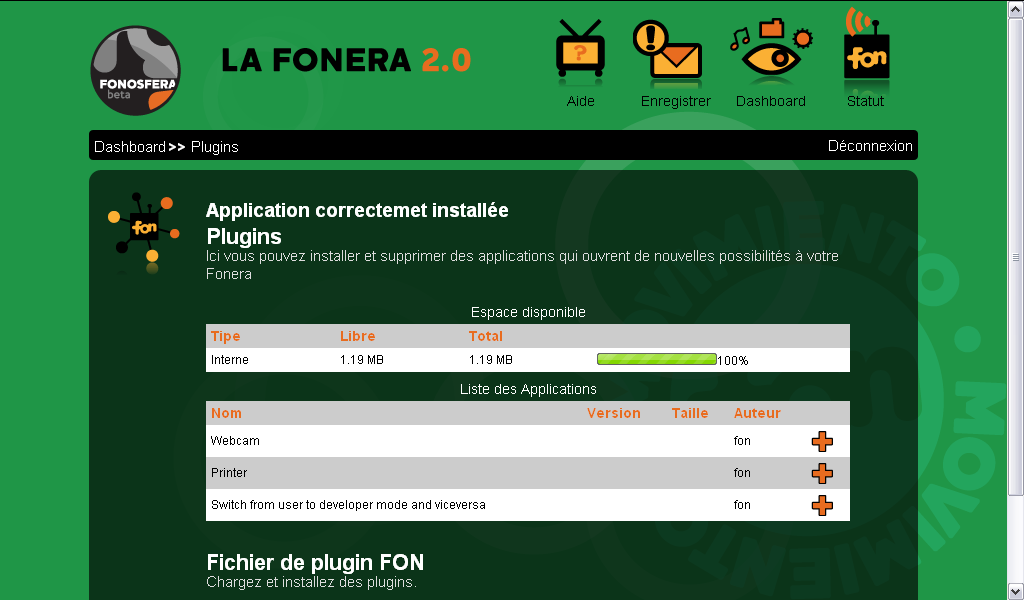
Task: Select Plugins in the breadcrumb
Action: [215, 147]
